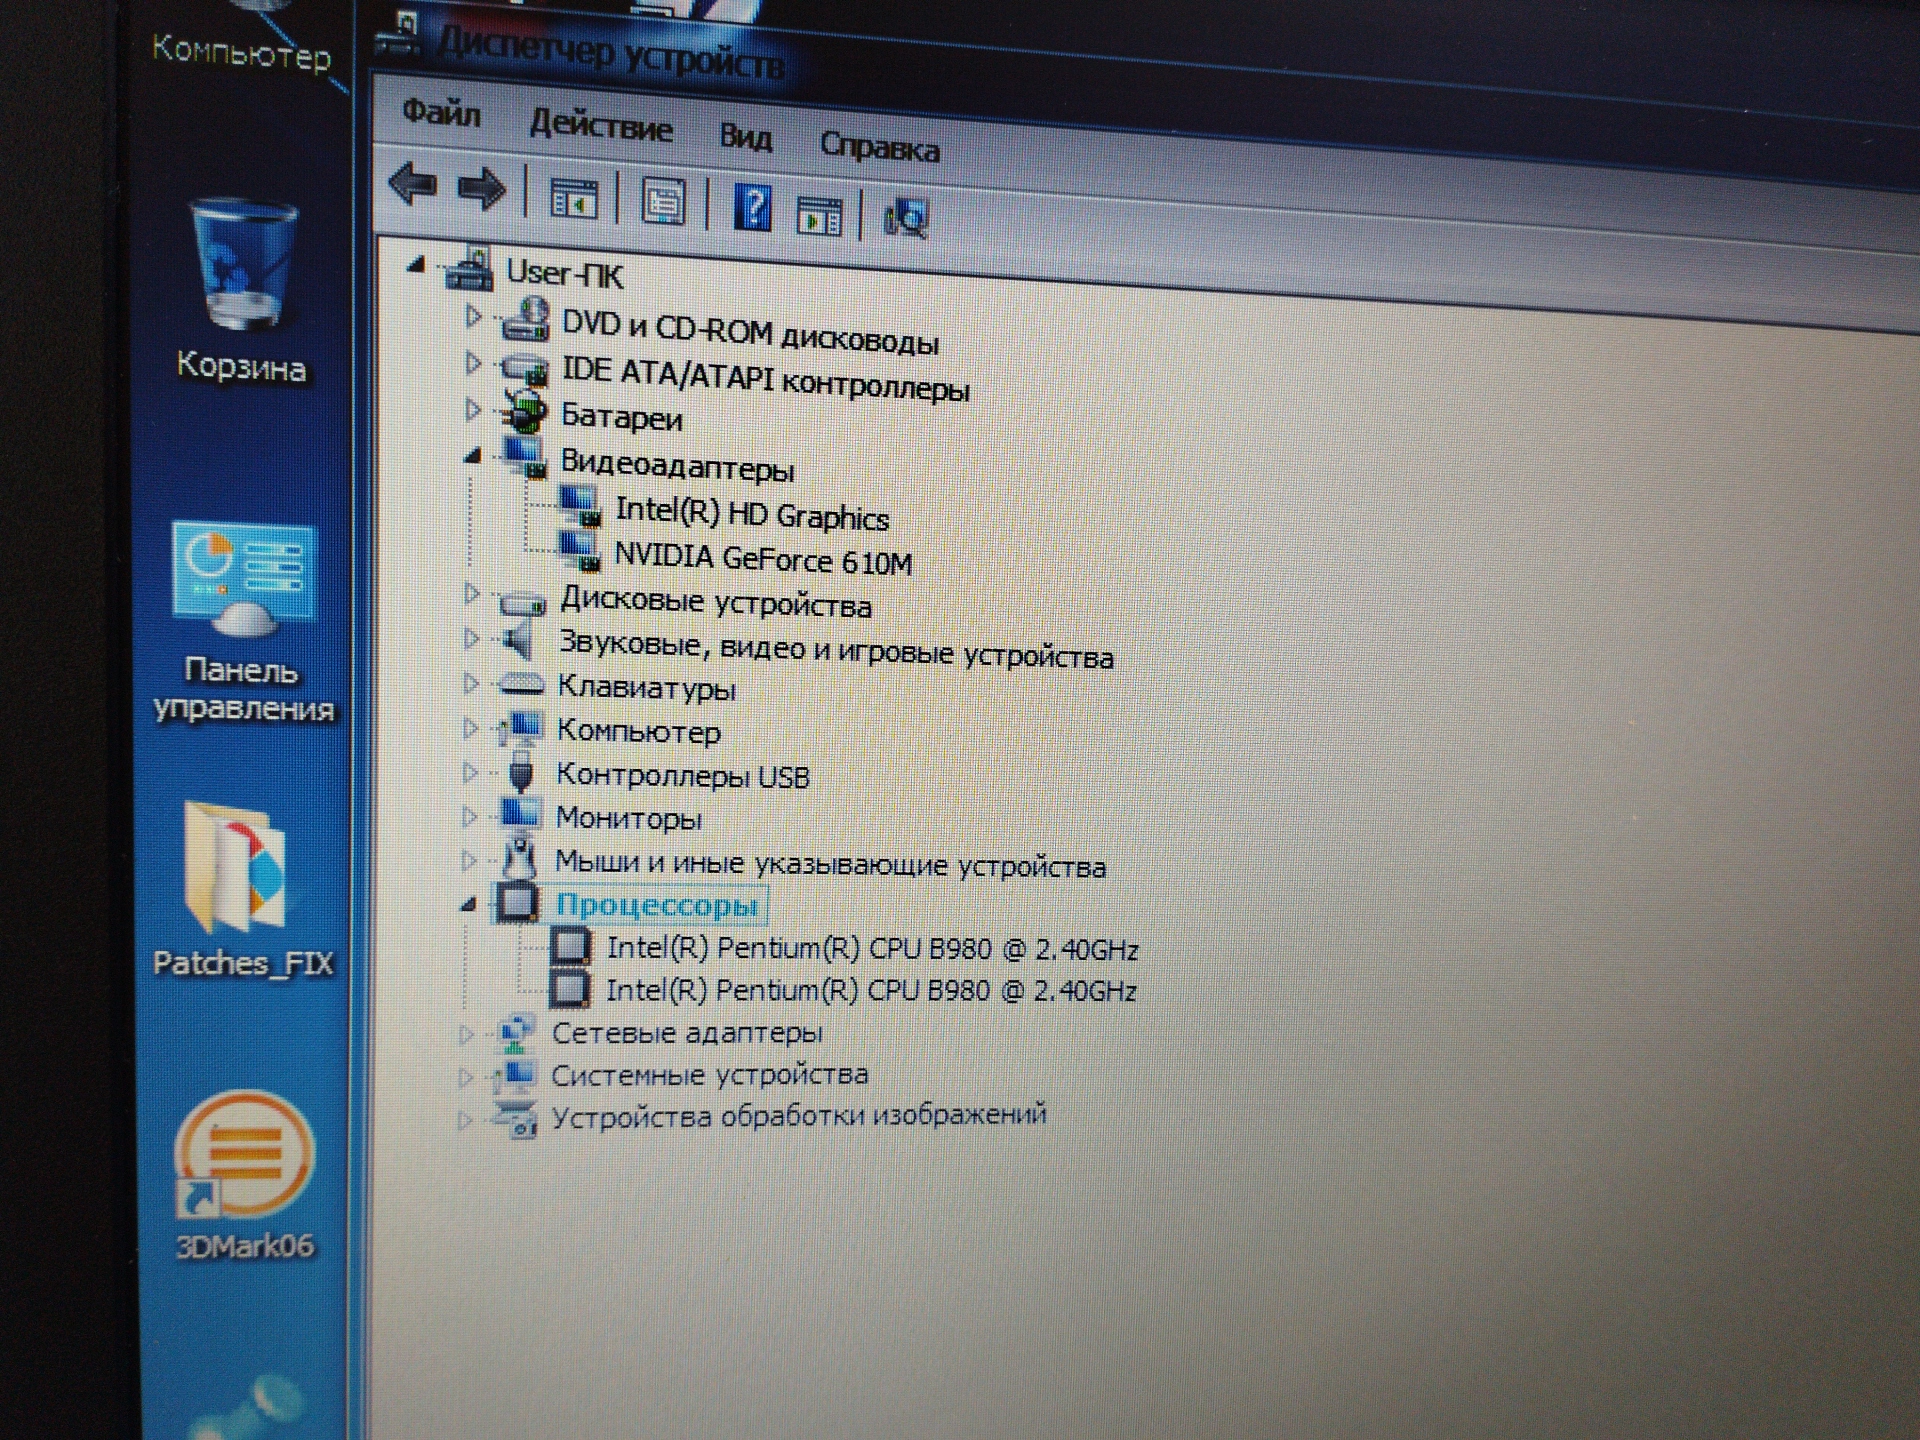Click the Видеоадаптеры category icon
This screenshot has width=1920, height=1440.
click(x=523, y=457)
